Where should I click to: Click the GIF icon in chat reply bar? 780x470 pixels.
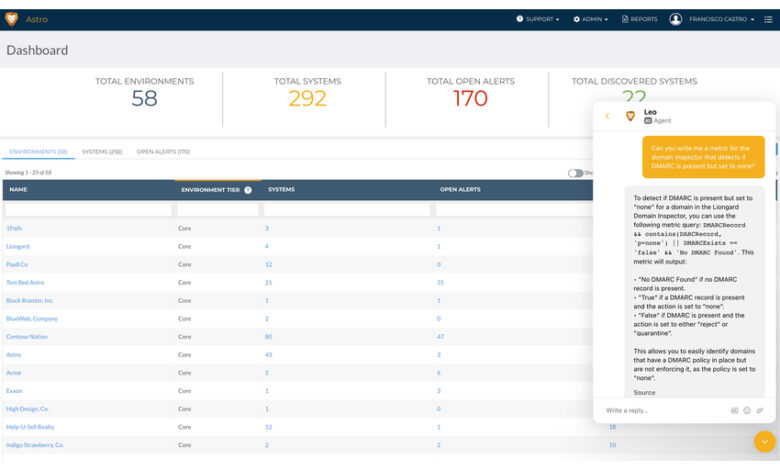tap(735, 410)
